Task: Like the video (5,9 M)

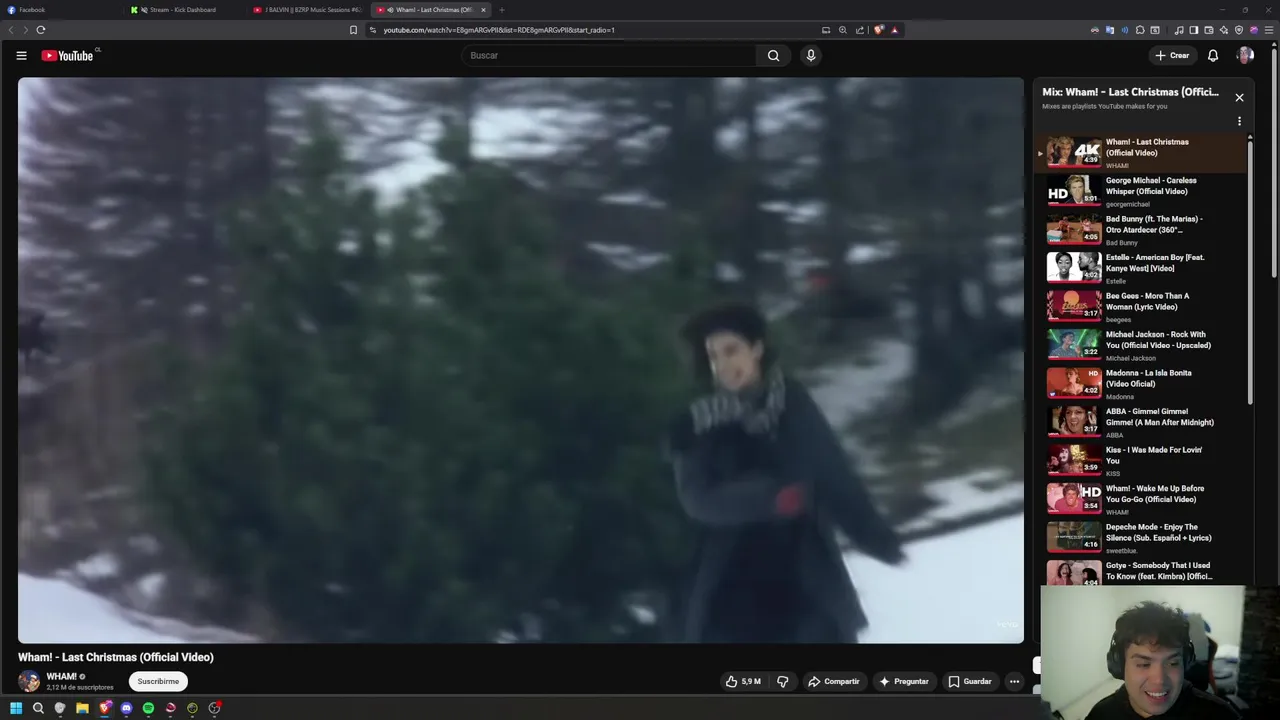Action: point(743,682)
